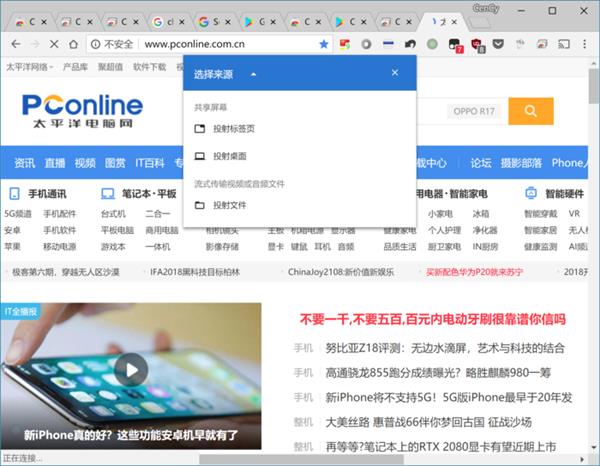This screenshot has width=600, height=466.
Task: Close the 选择来源 cast dialog
Action: [395, 73]
